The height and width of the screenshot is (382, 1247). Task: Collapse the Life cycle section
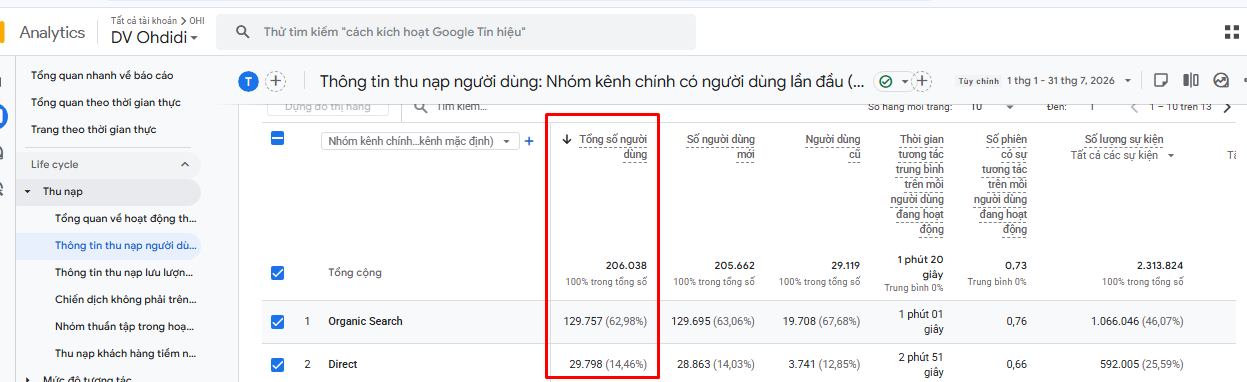[184, 164]
